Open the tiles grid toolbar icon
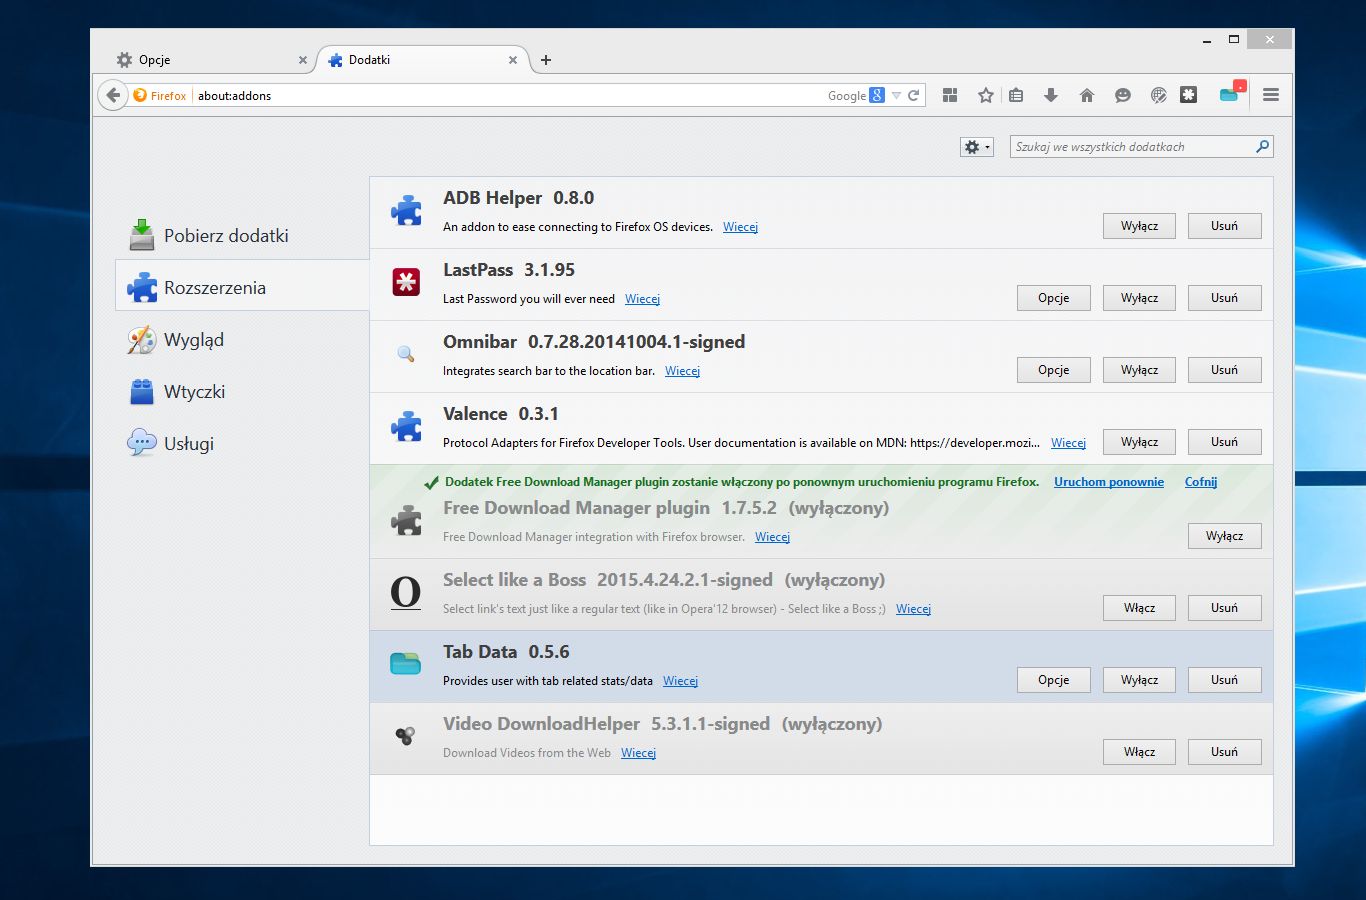The image size is (1366, 900). pos(950,95)
